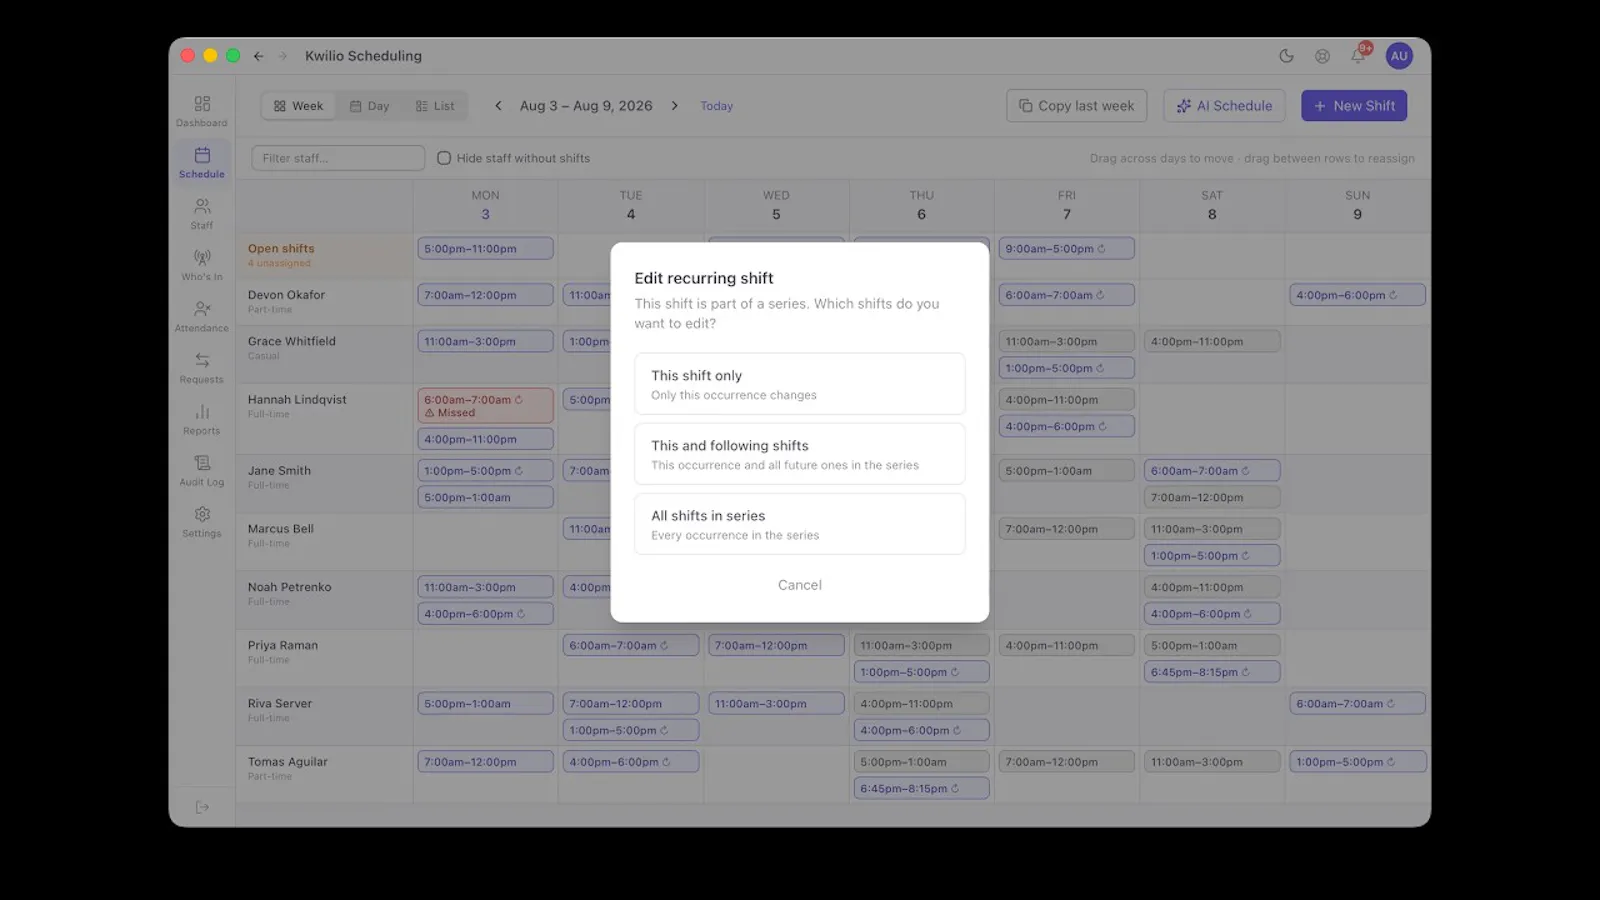
Task: Open Priya Raman's Saturday 6:45pm–8:15pm shift
Action: coord(1212,672)
